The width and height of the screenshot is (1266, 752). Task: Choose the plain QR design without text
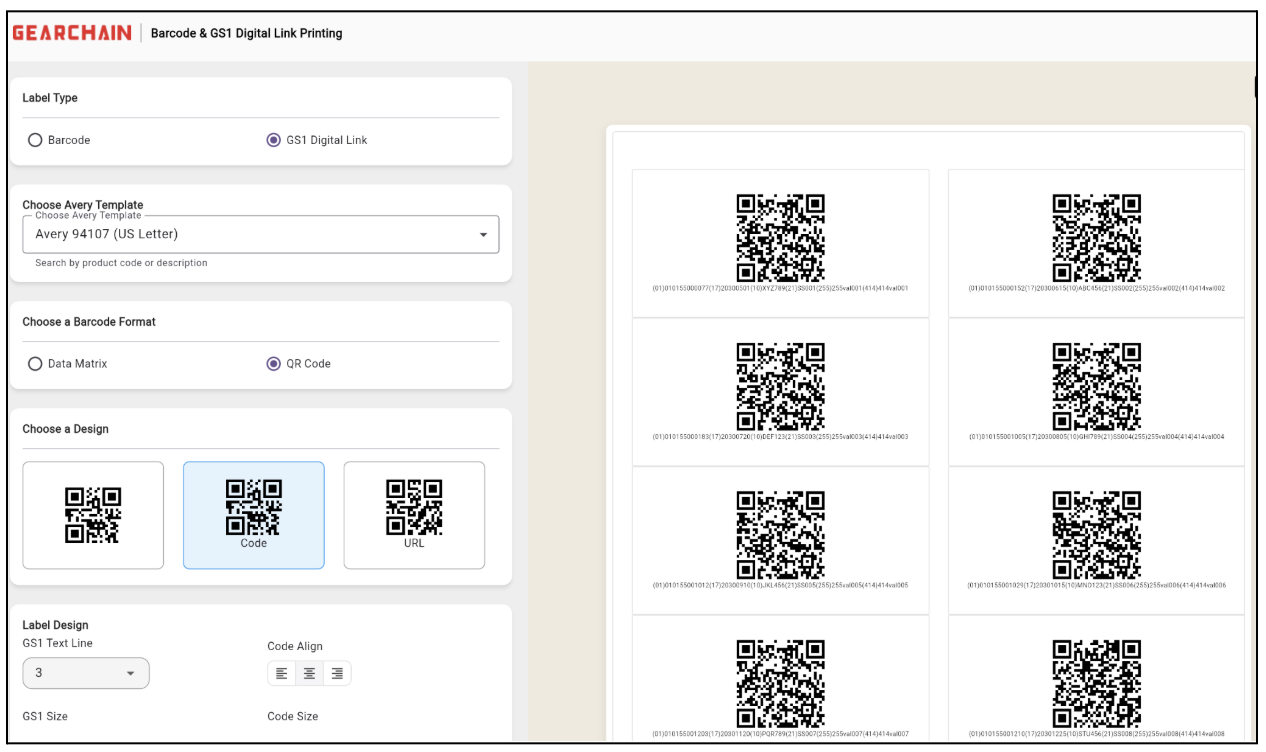coord(93,515)
